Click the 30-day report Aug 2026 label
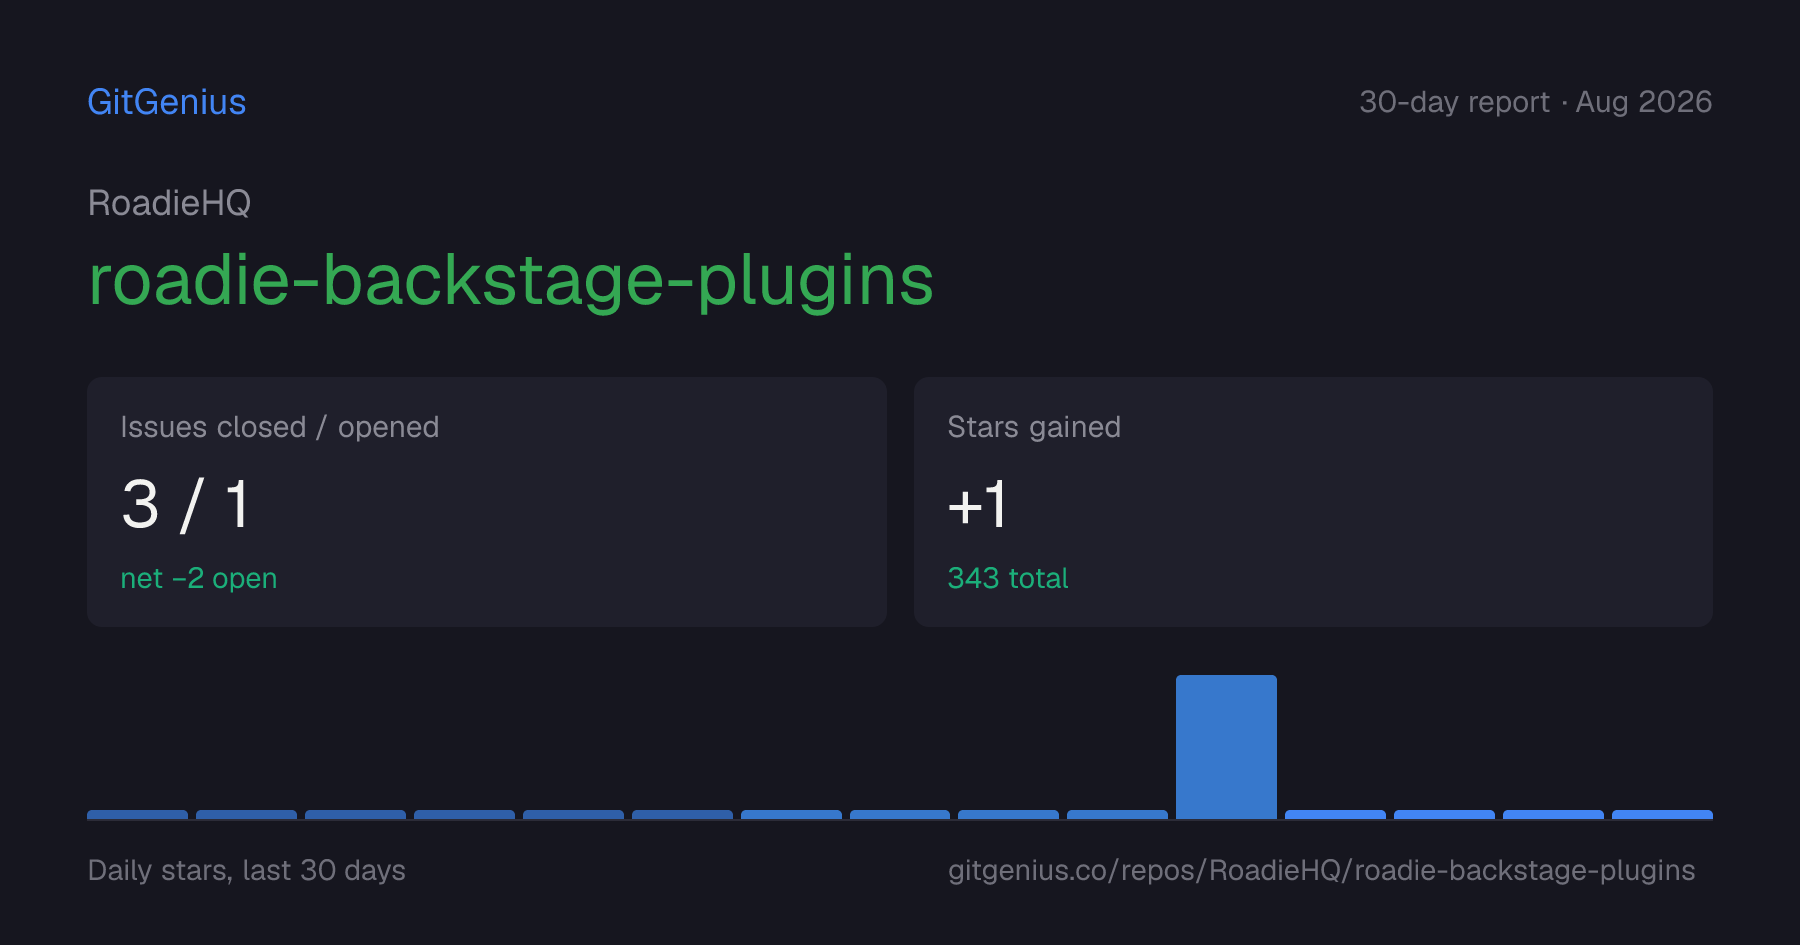1800x945 pixels. click(x=1535, y=102)
